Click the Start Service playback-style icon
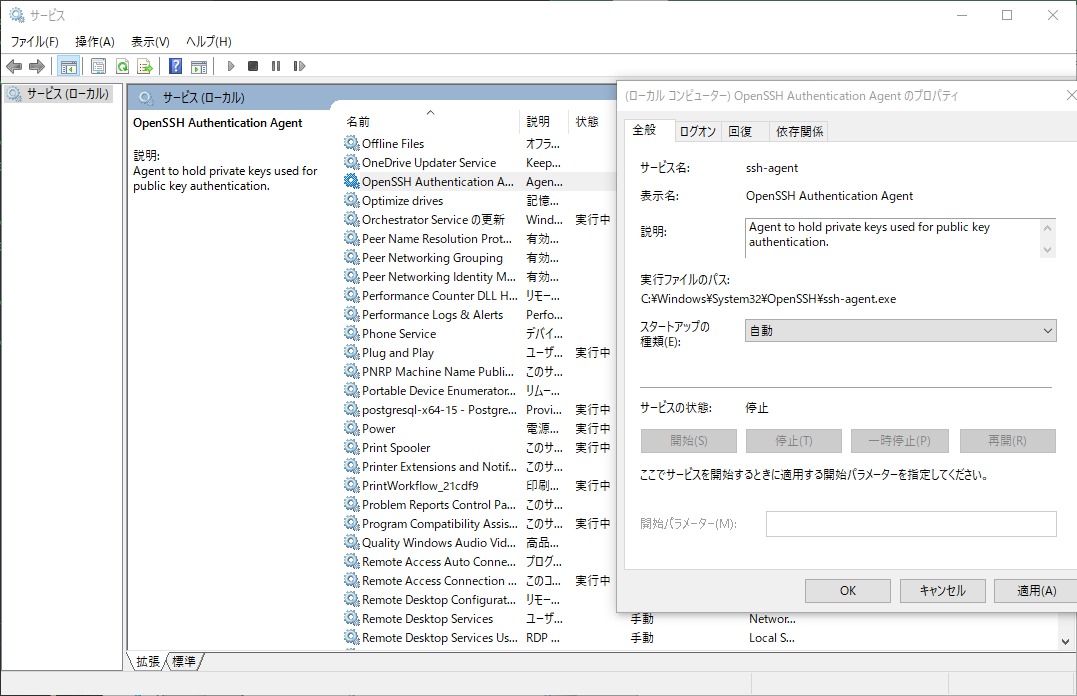 click(x=230, y=66)
